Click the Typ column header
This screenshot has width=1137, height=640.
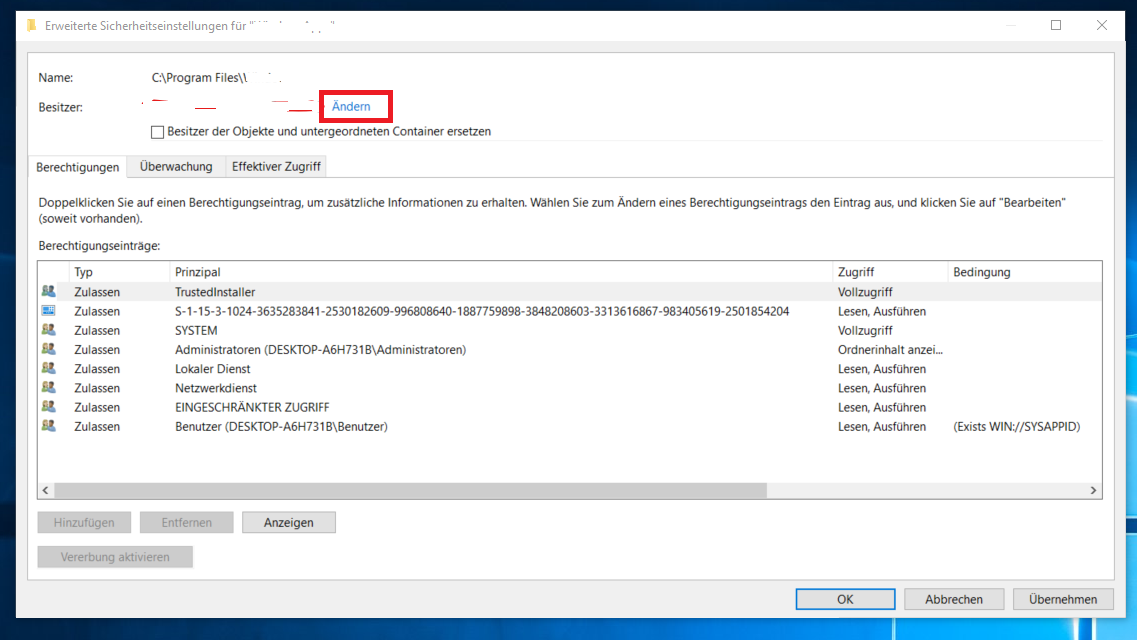(x=119, y=272)
